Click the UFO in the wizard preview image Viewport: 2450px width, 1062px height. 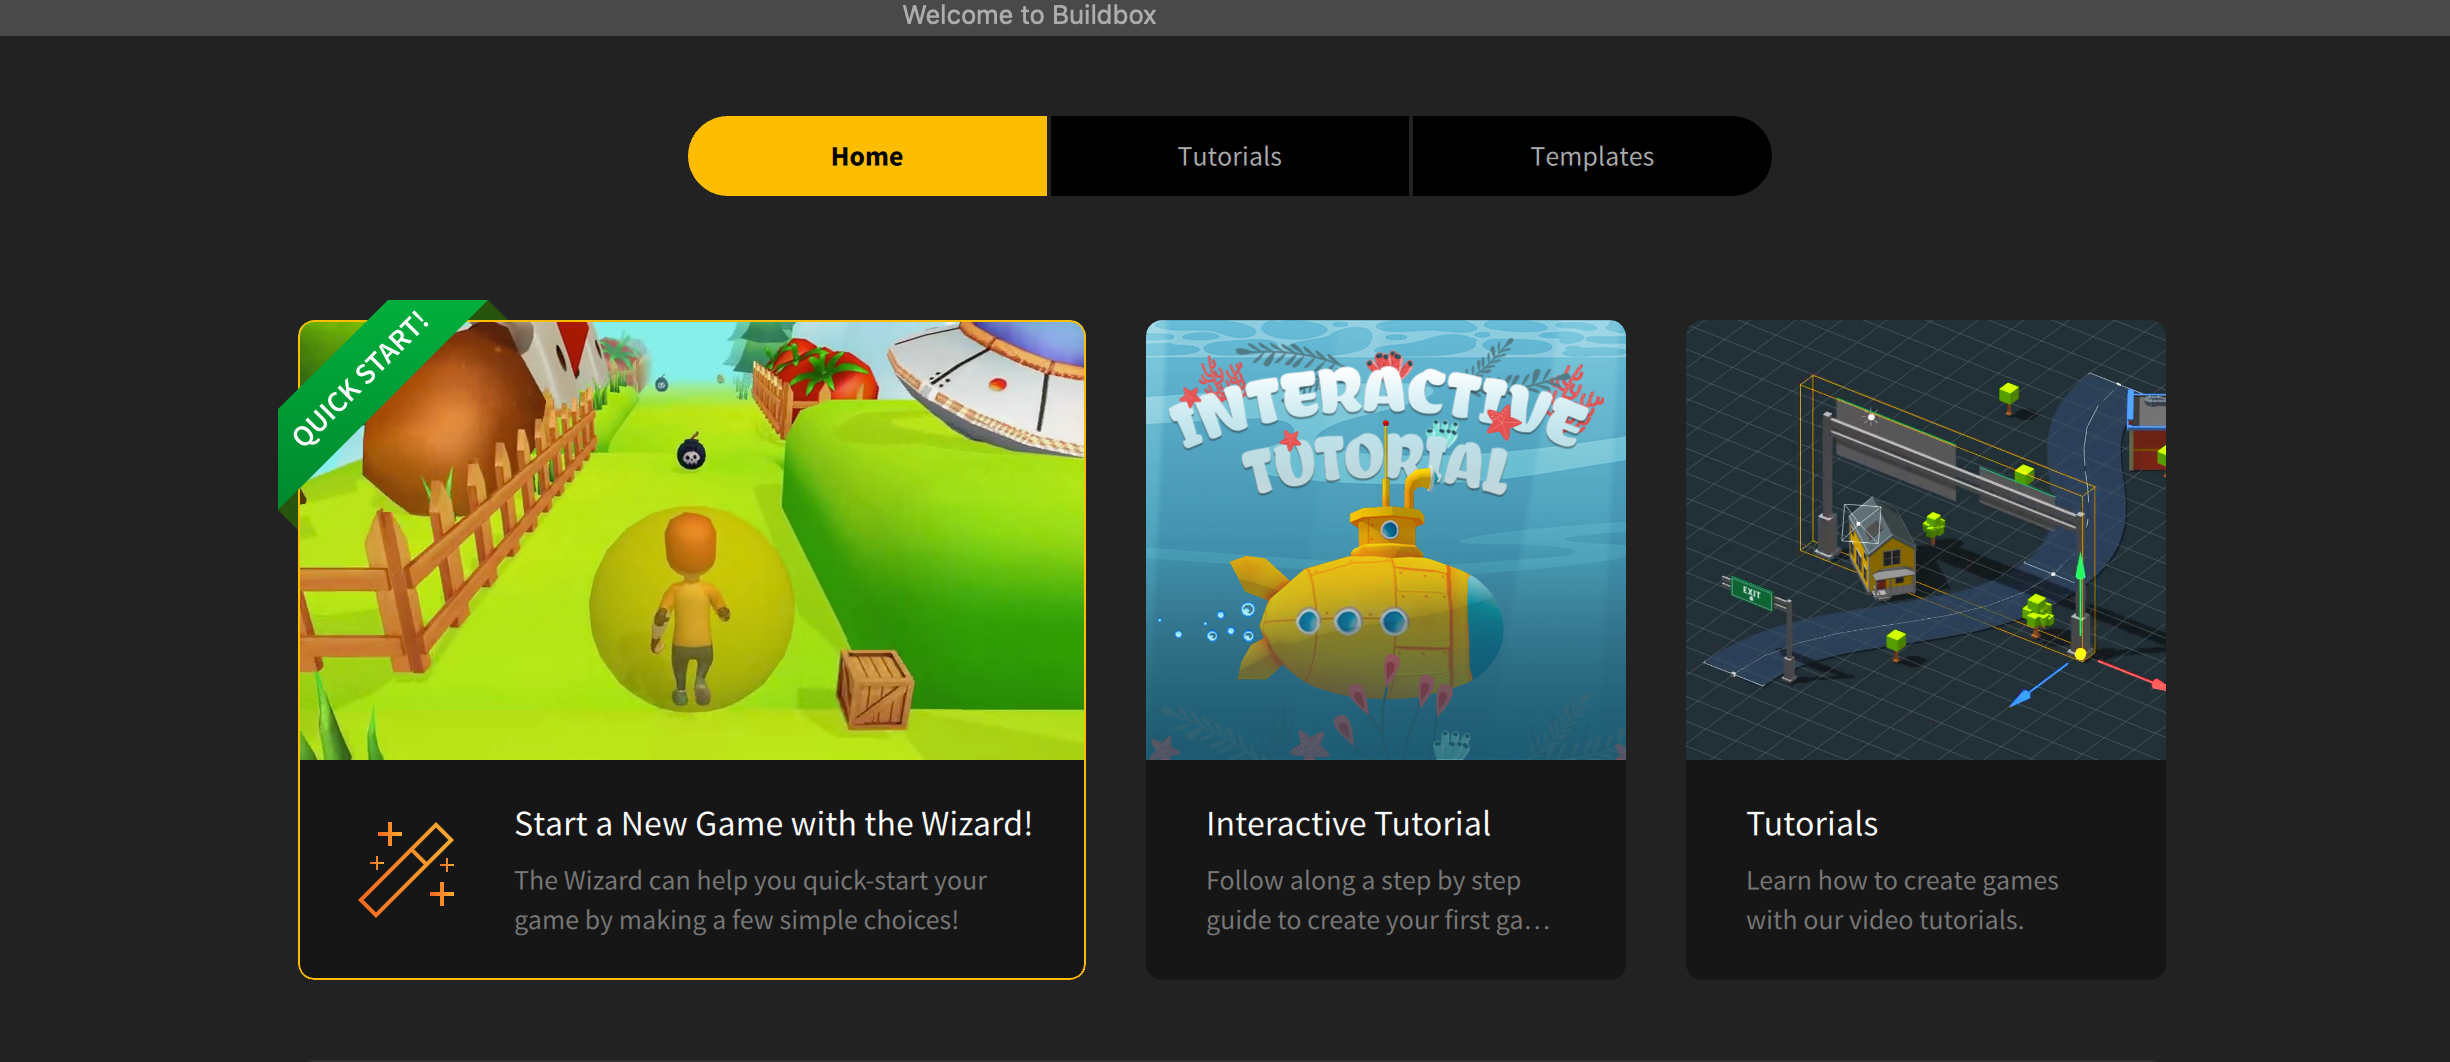(x=990, y=385)
